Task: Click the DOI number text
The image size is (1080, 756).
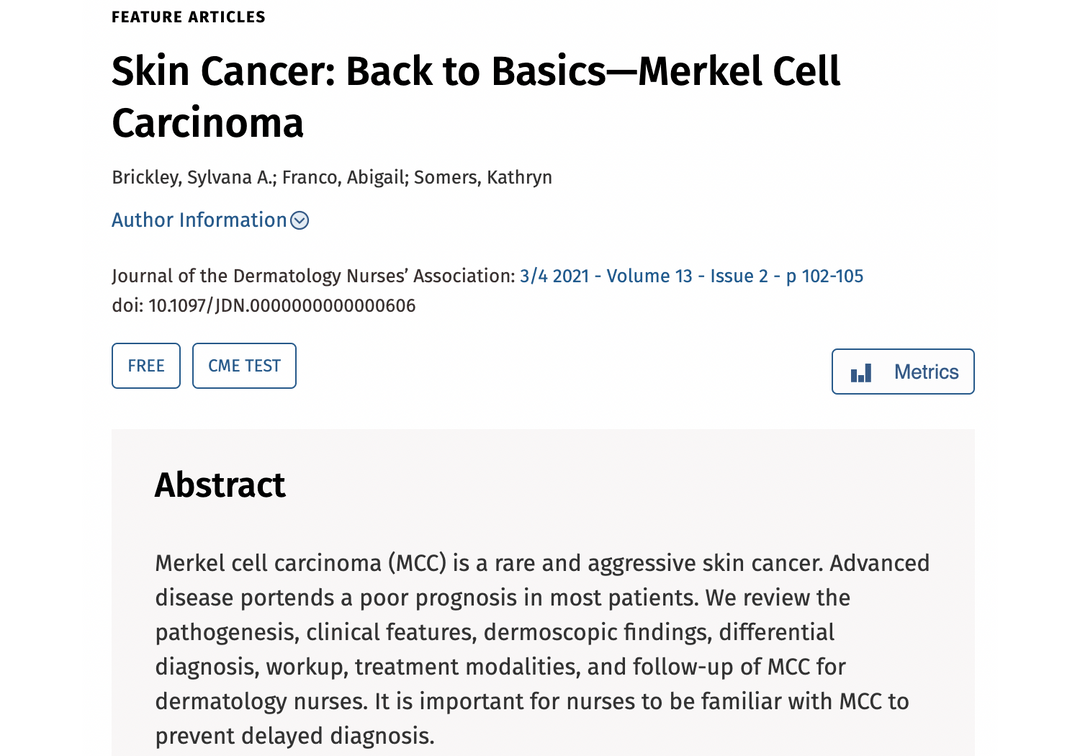Action: point(282,306)
